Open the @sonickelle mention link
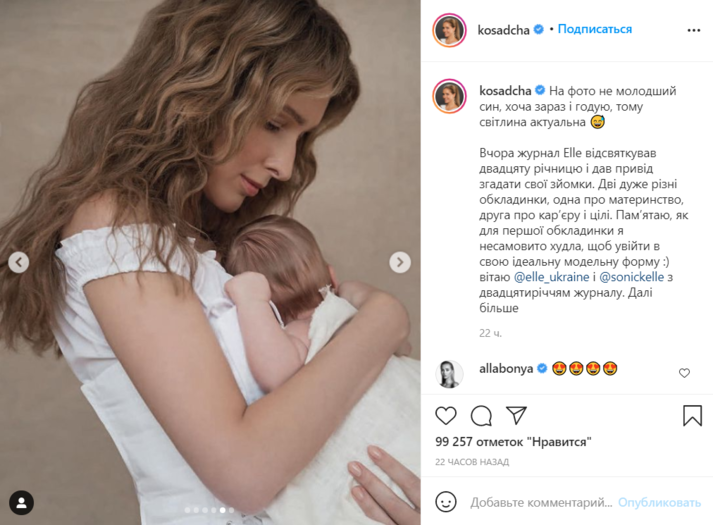Viewport: 713px width, 525px height. pyautogui.click(x=632, y=277)
